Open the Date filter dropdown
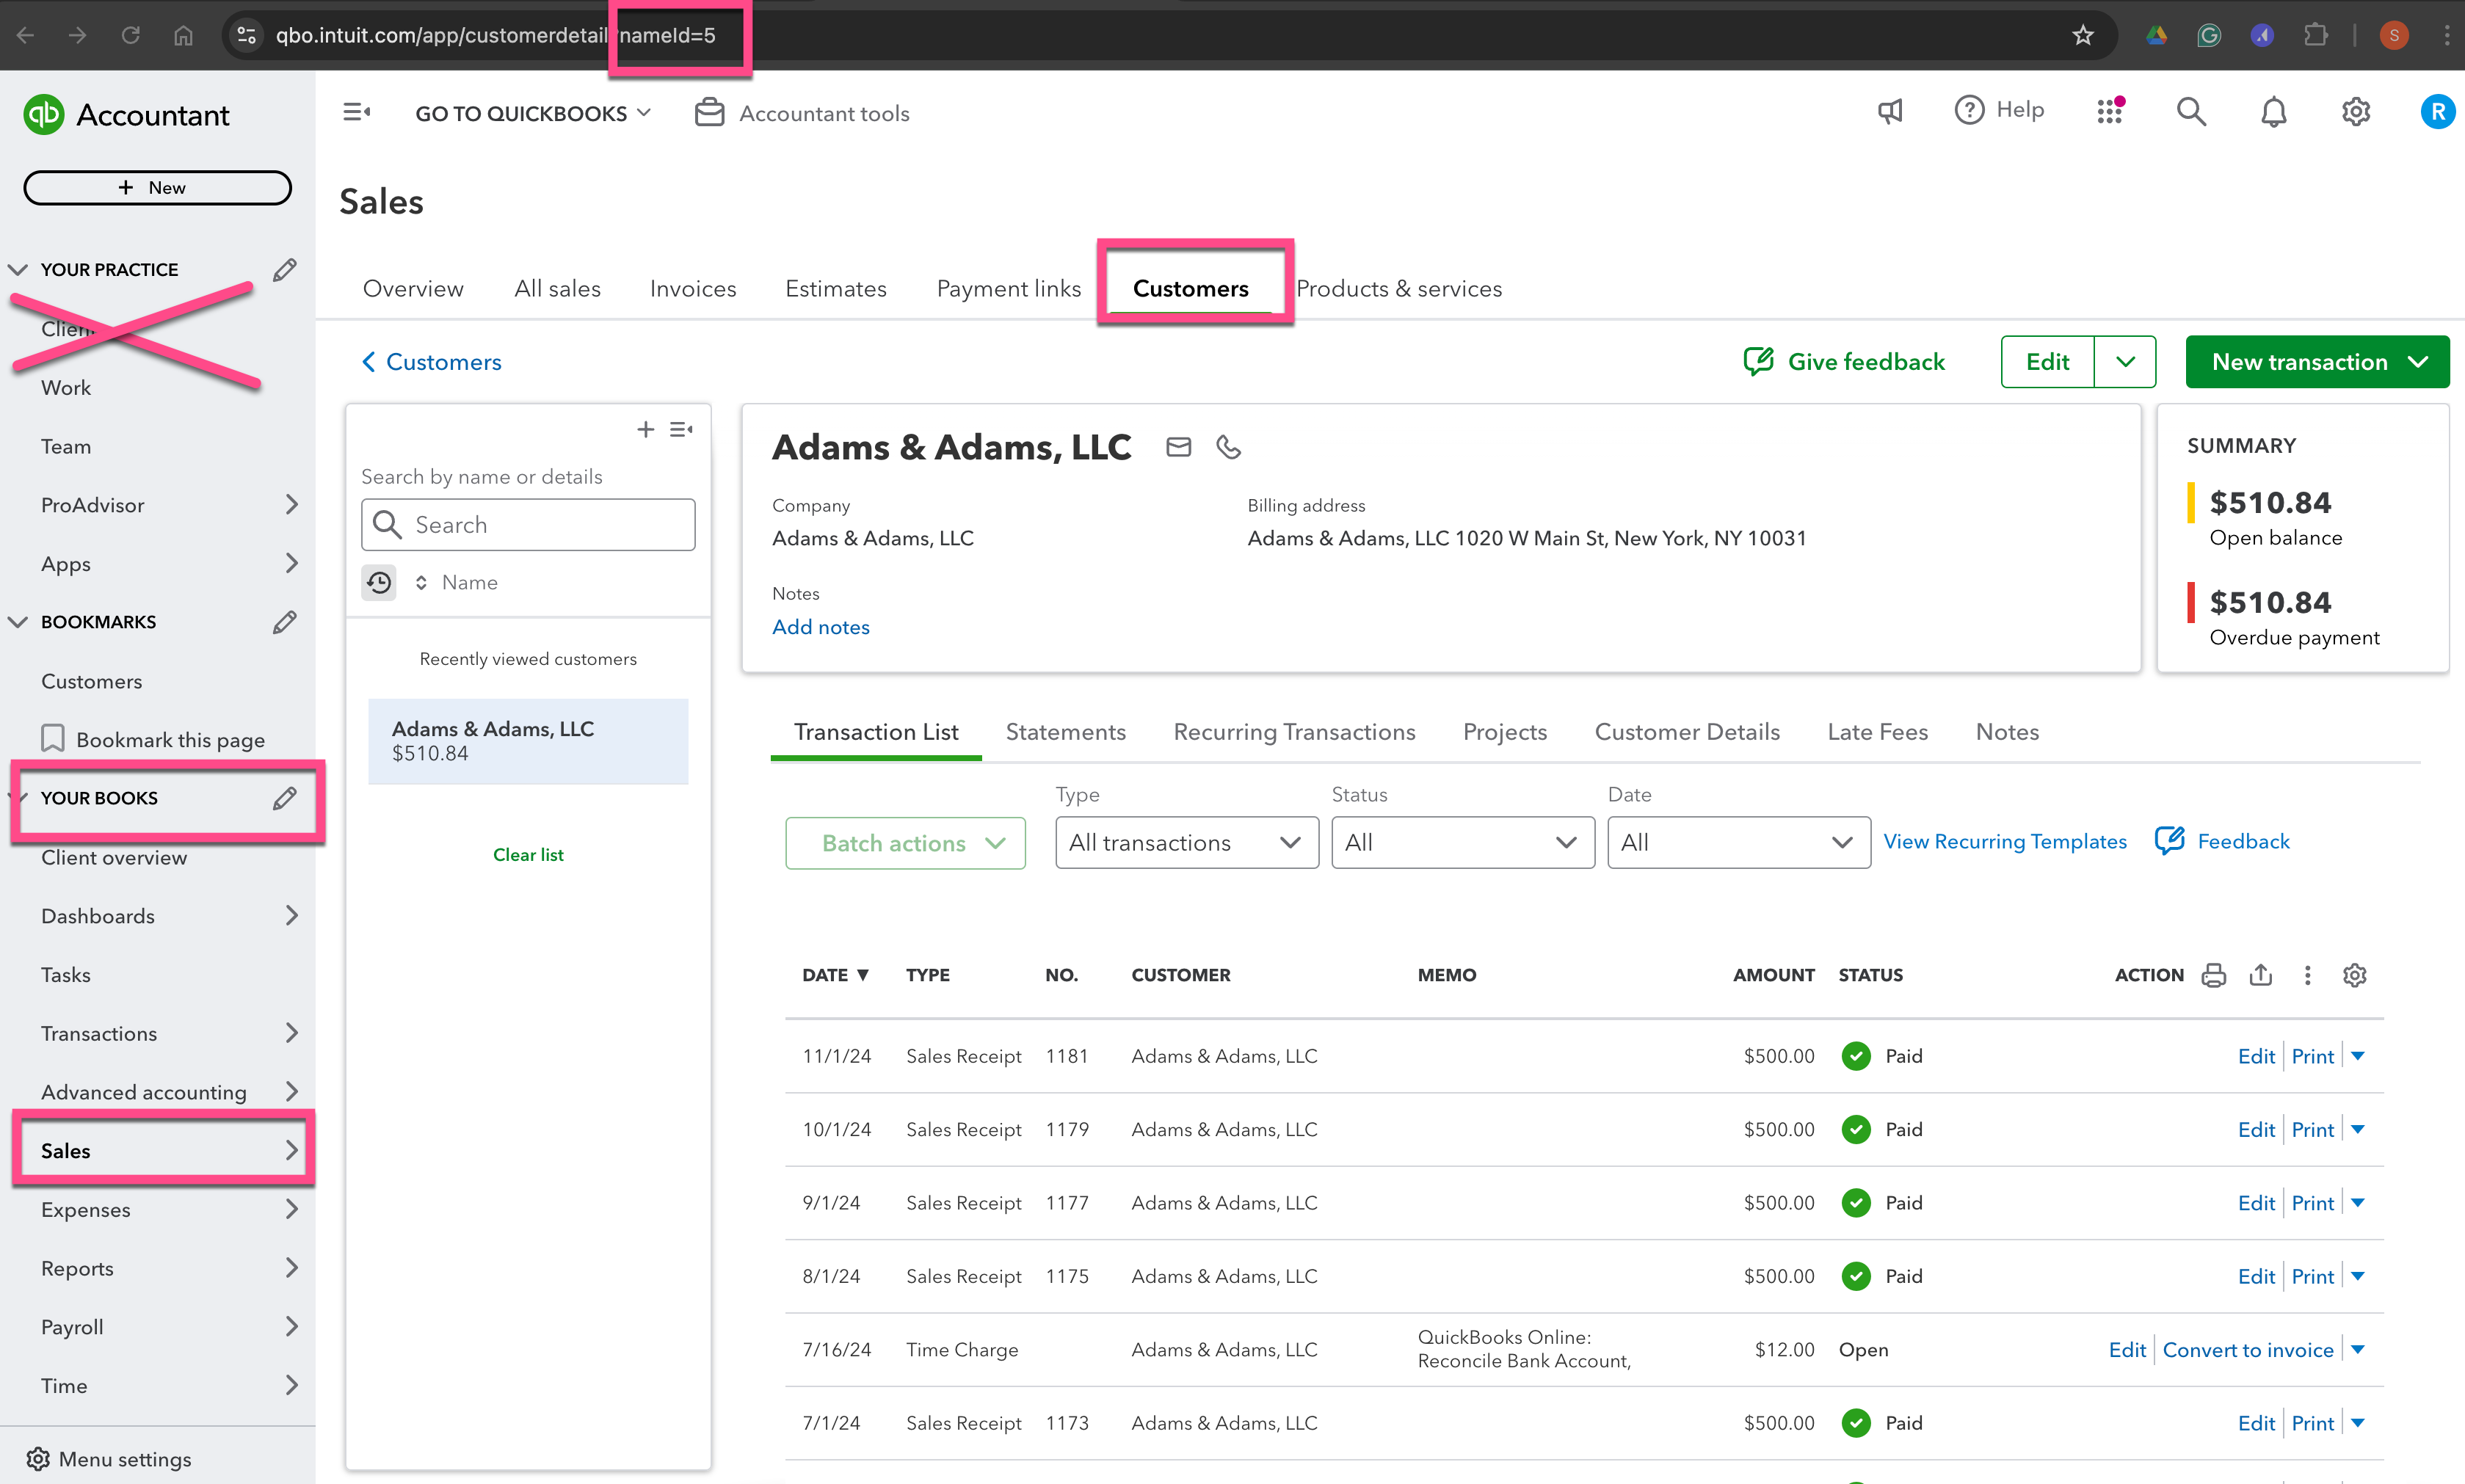This screenshot has width=2465, height=1484. (1739, 843)
